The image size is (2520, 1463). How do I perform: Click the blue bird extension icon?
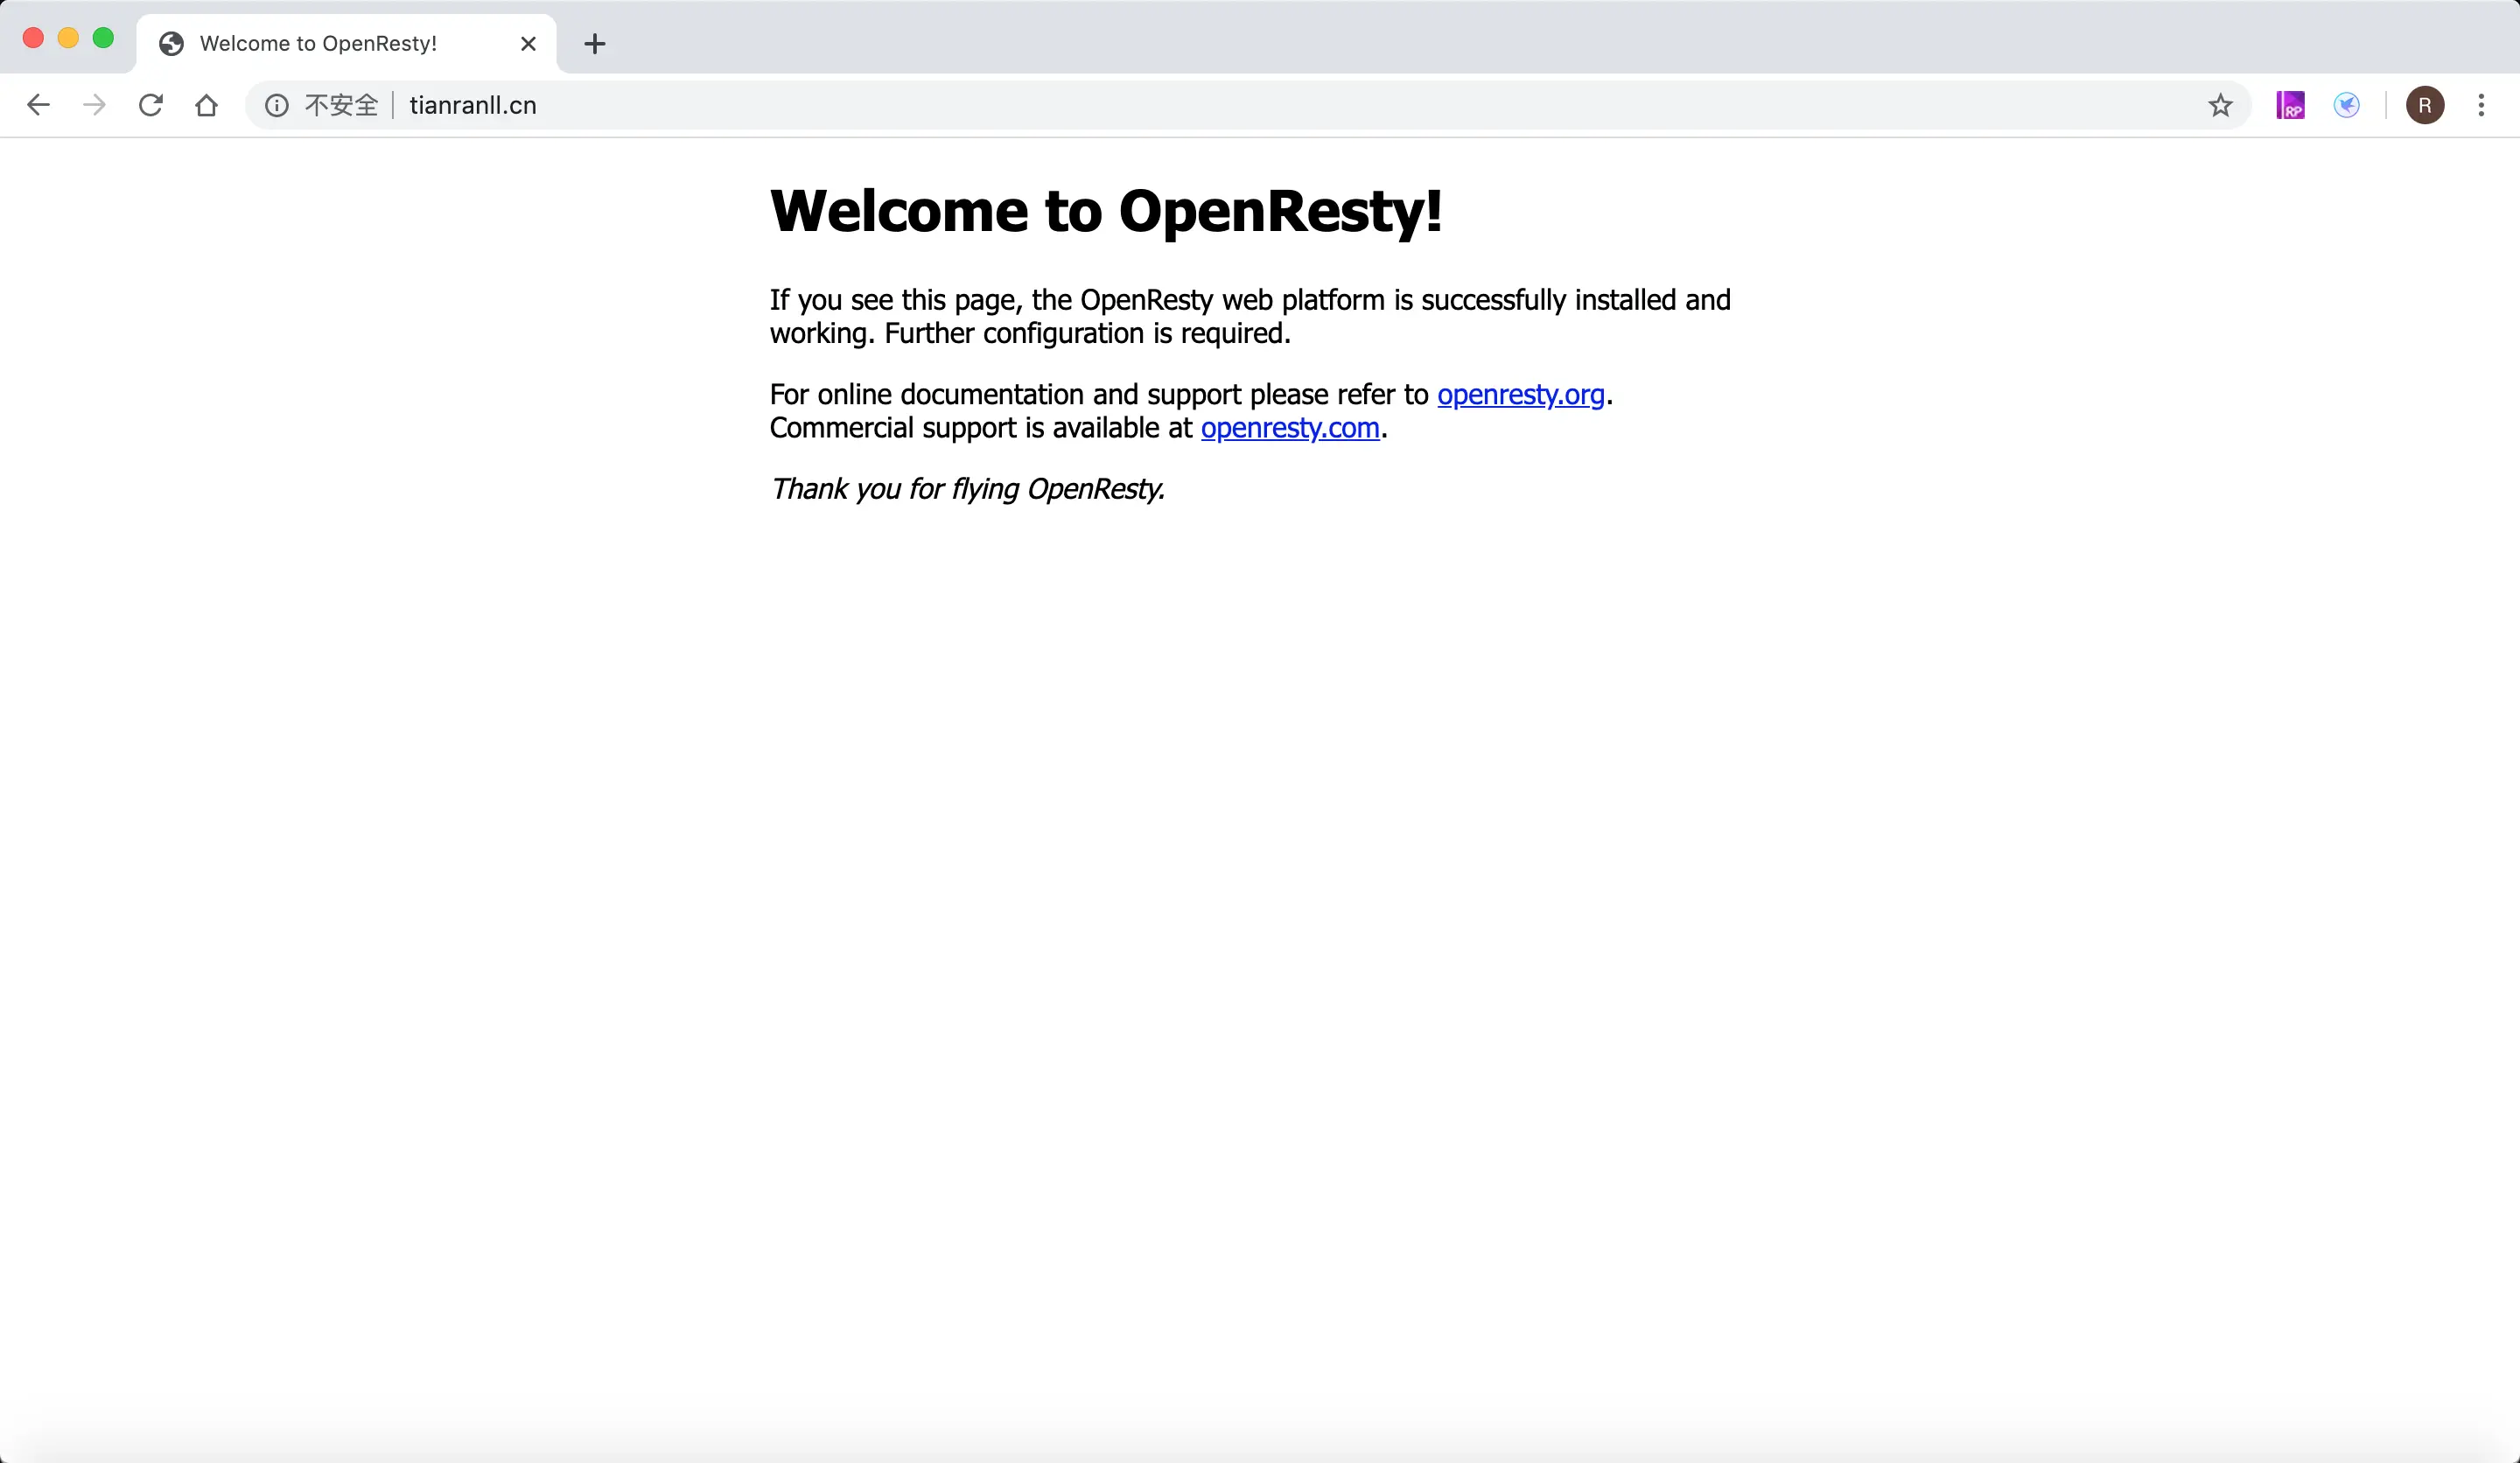2346,105
